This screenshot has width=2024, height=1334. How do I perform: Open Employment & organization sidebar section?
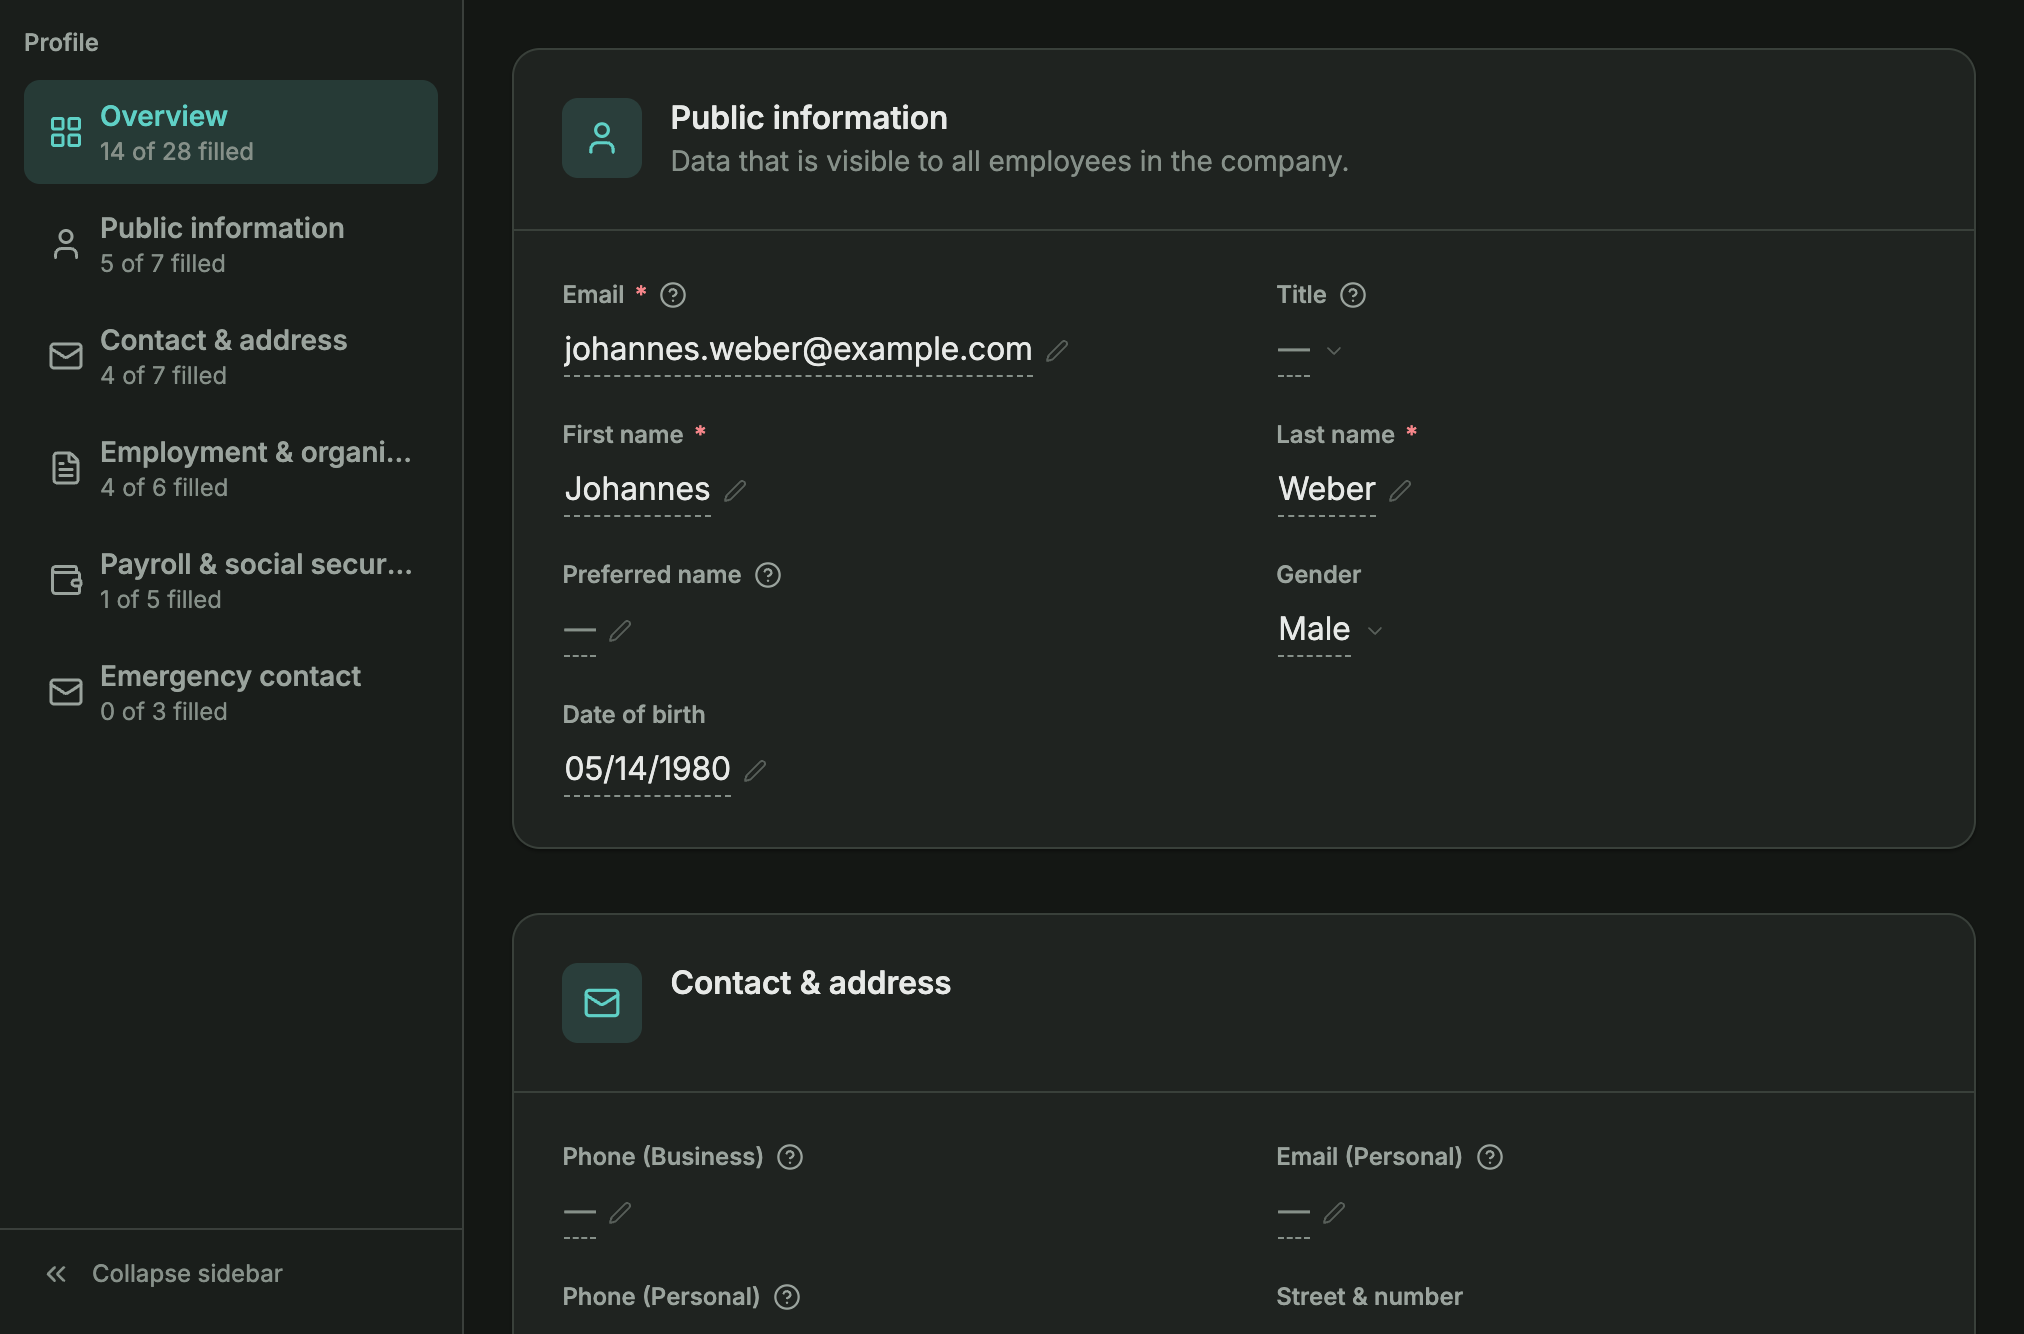click(231, 468)
